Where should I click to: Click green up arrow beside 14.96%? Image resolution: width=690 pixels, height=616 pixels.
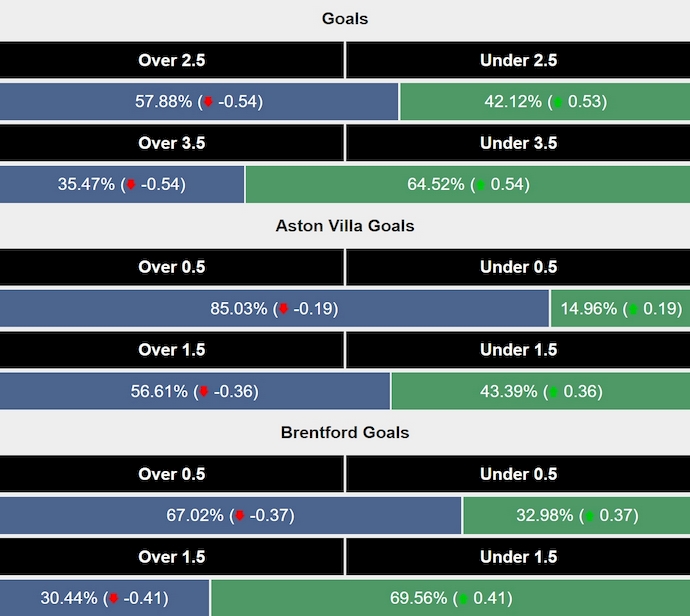coord(632,309)
